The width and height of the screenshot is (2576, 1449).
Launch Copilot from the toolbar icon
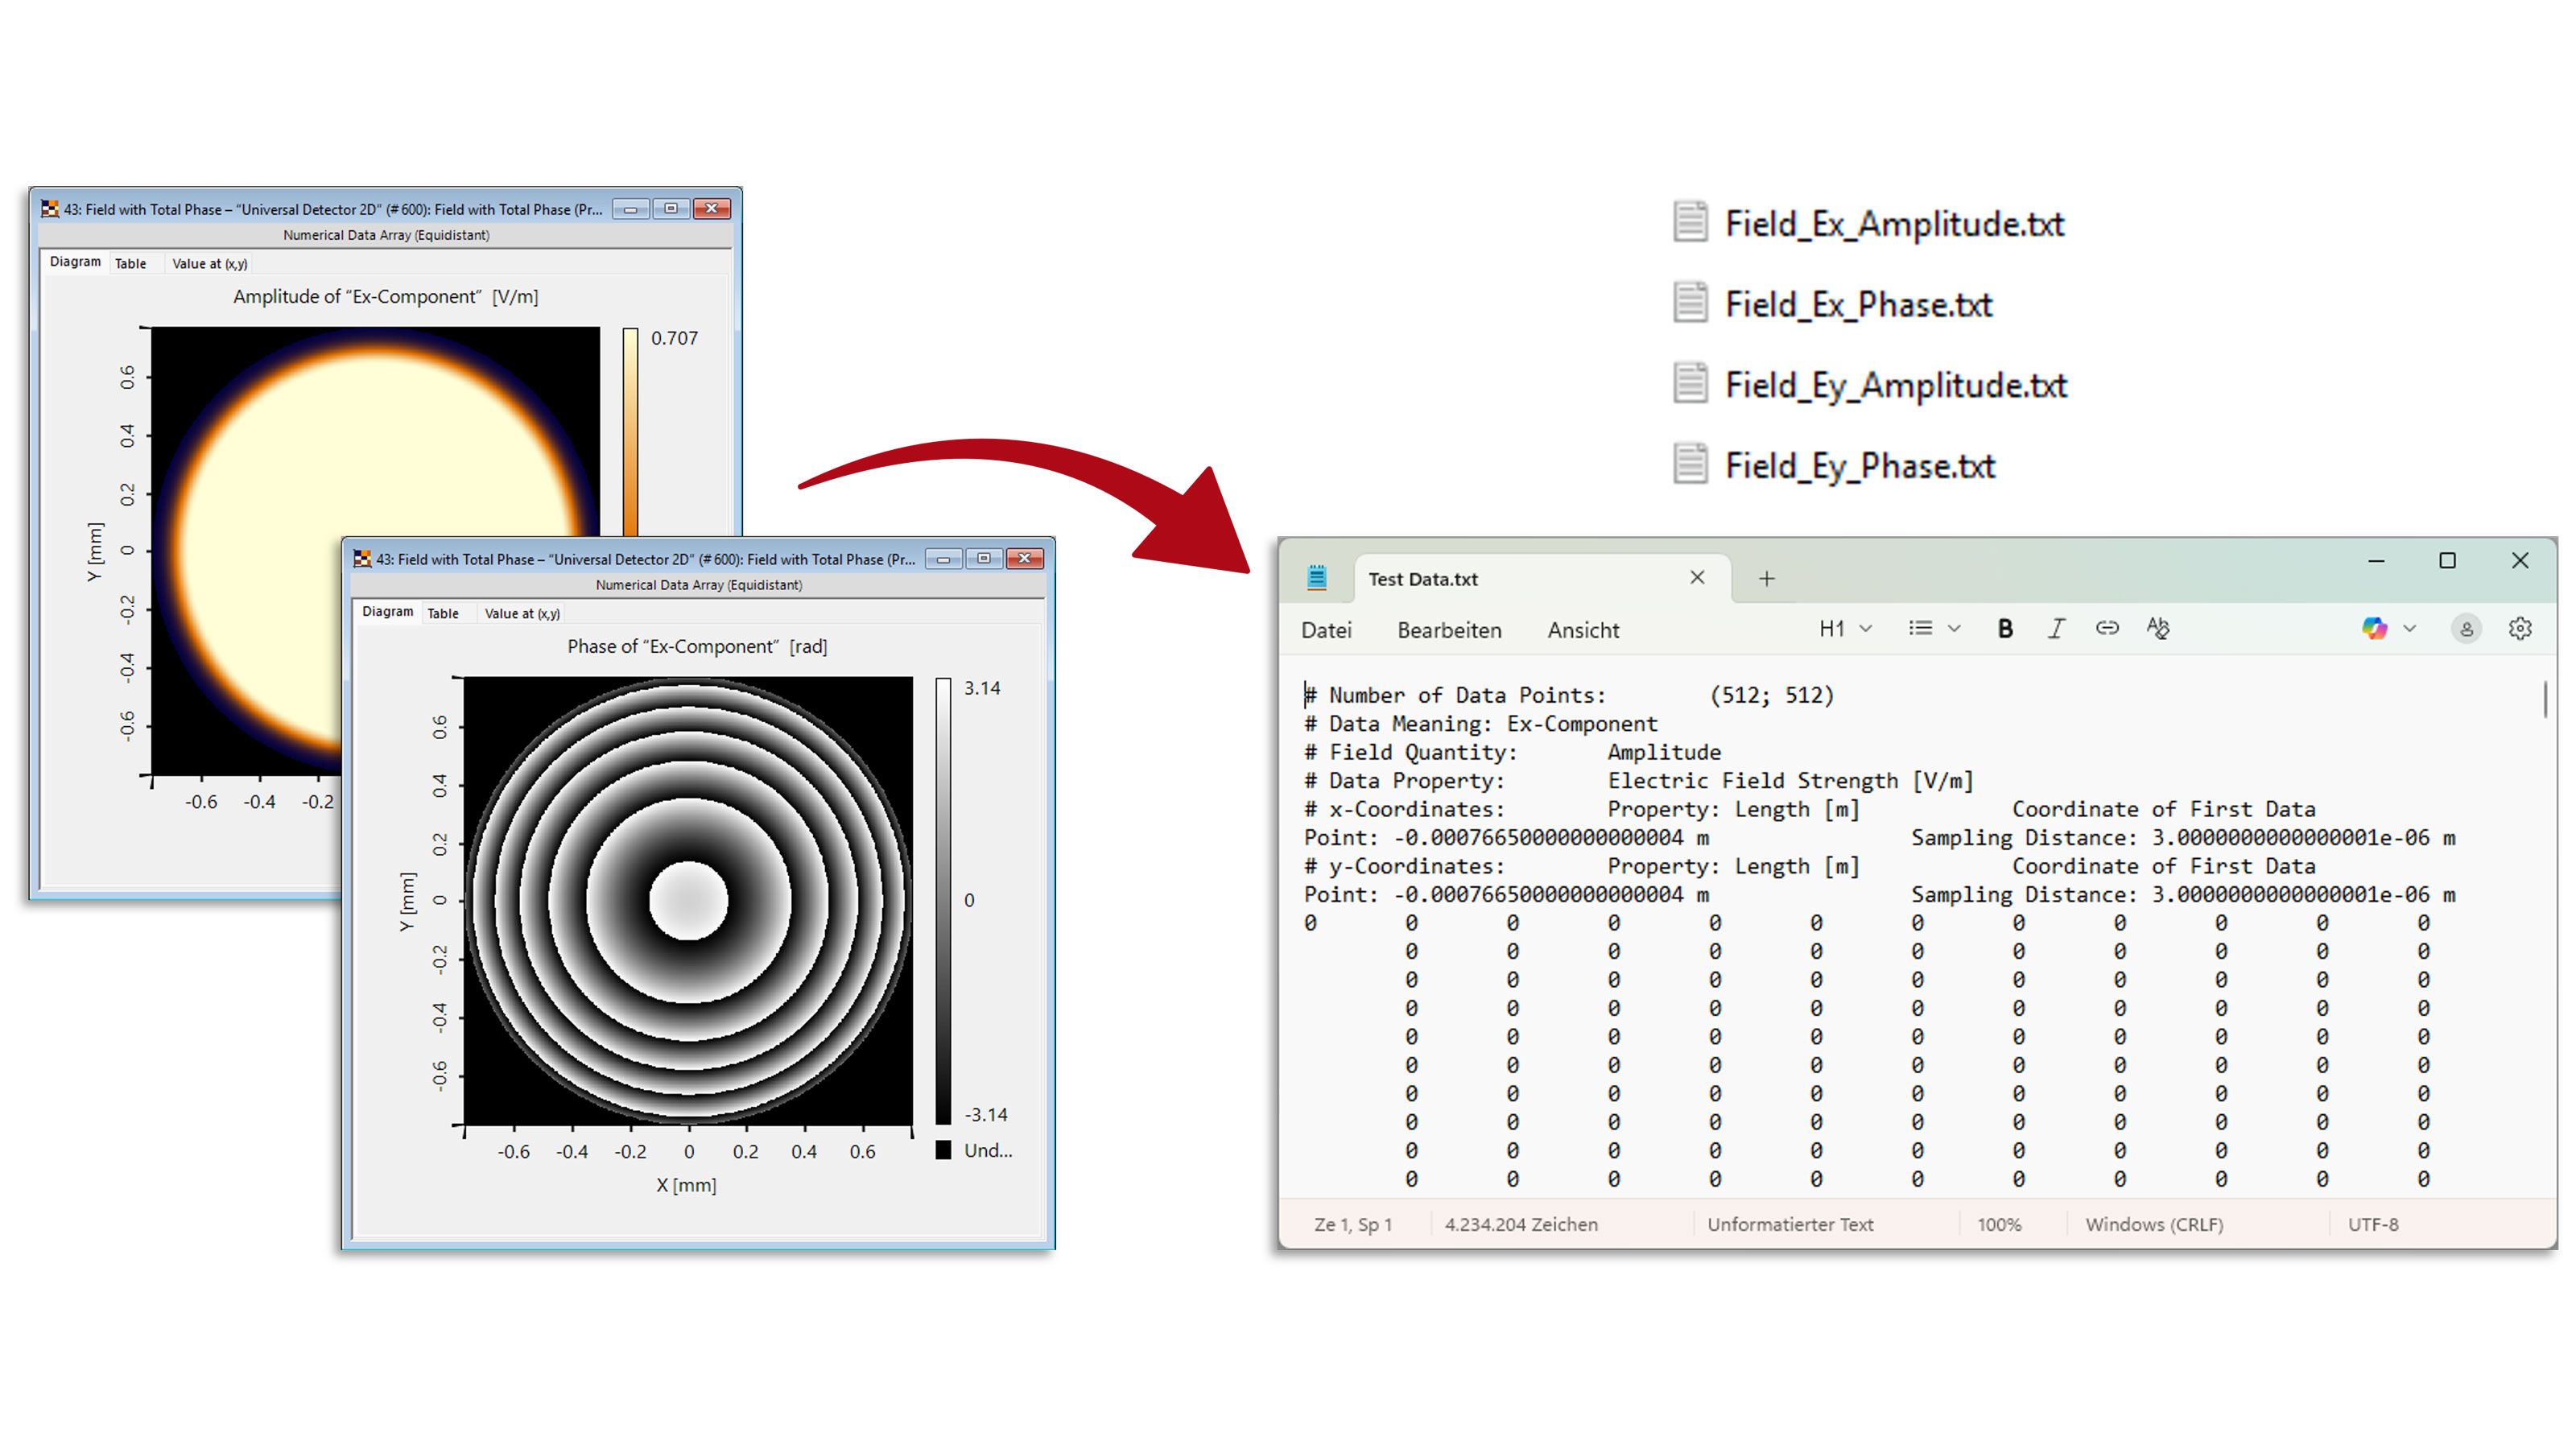[2375, 628]
